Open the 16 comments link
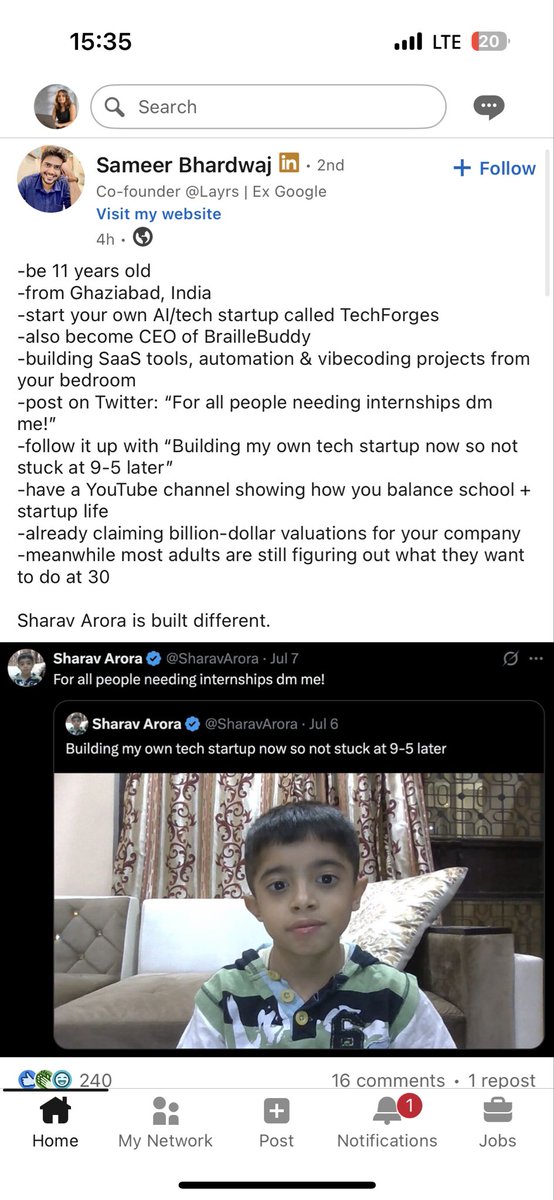 (x=388, y=1080)
